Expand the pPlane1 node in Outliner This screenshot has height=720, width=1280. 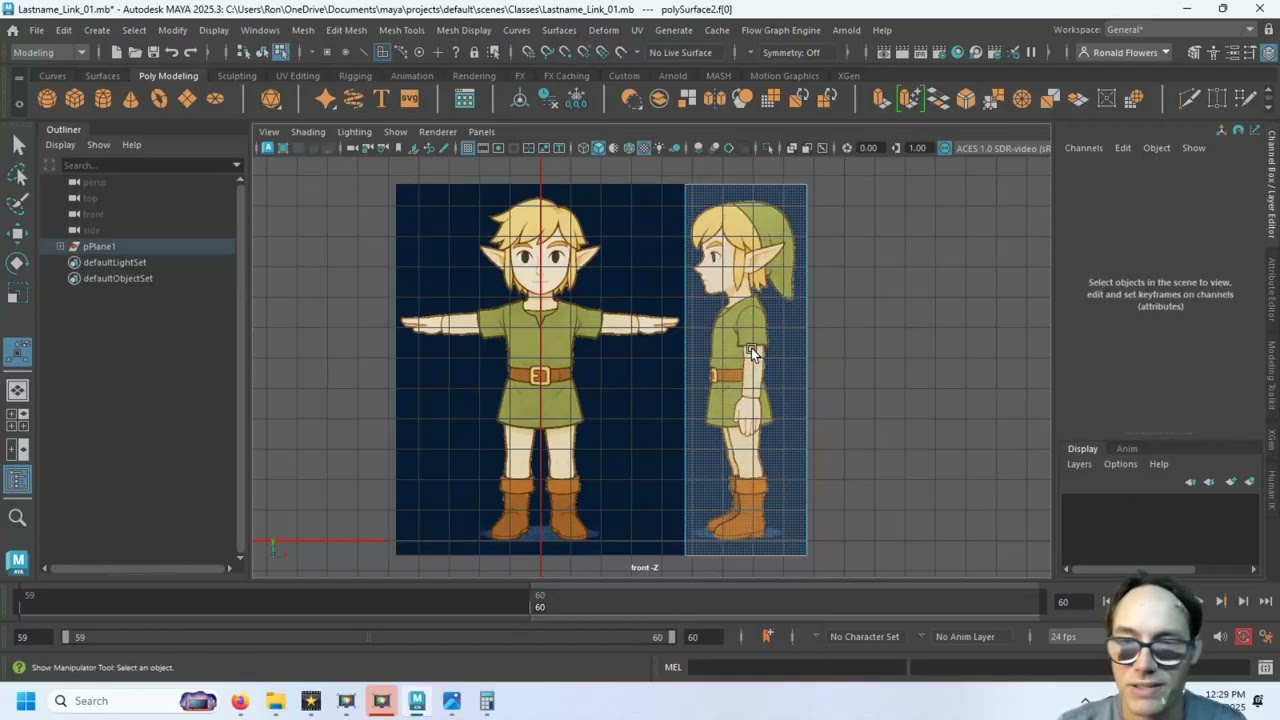(60, 246)
